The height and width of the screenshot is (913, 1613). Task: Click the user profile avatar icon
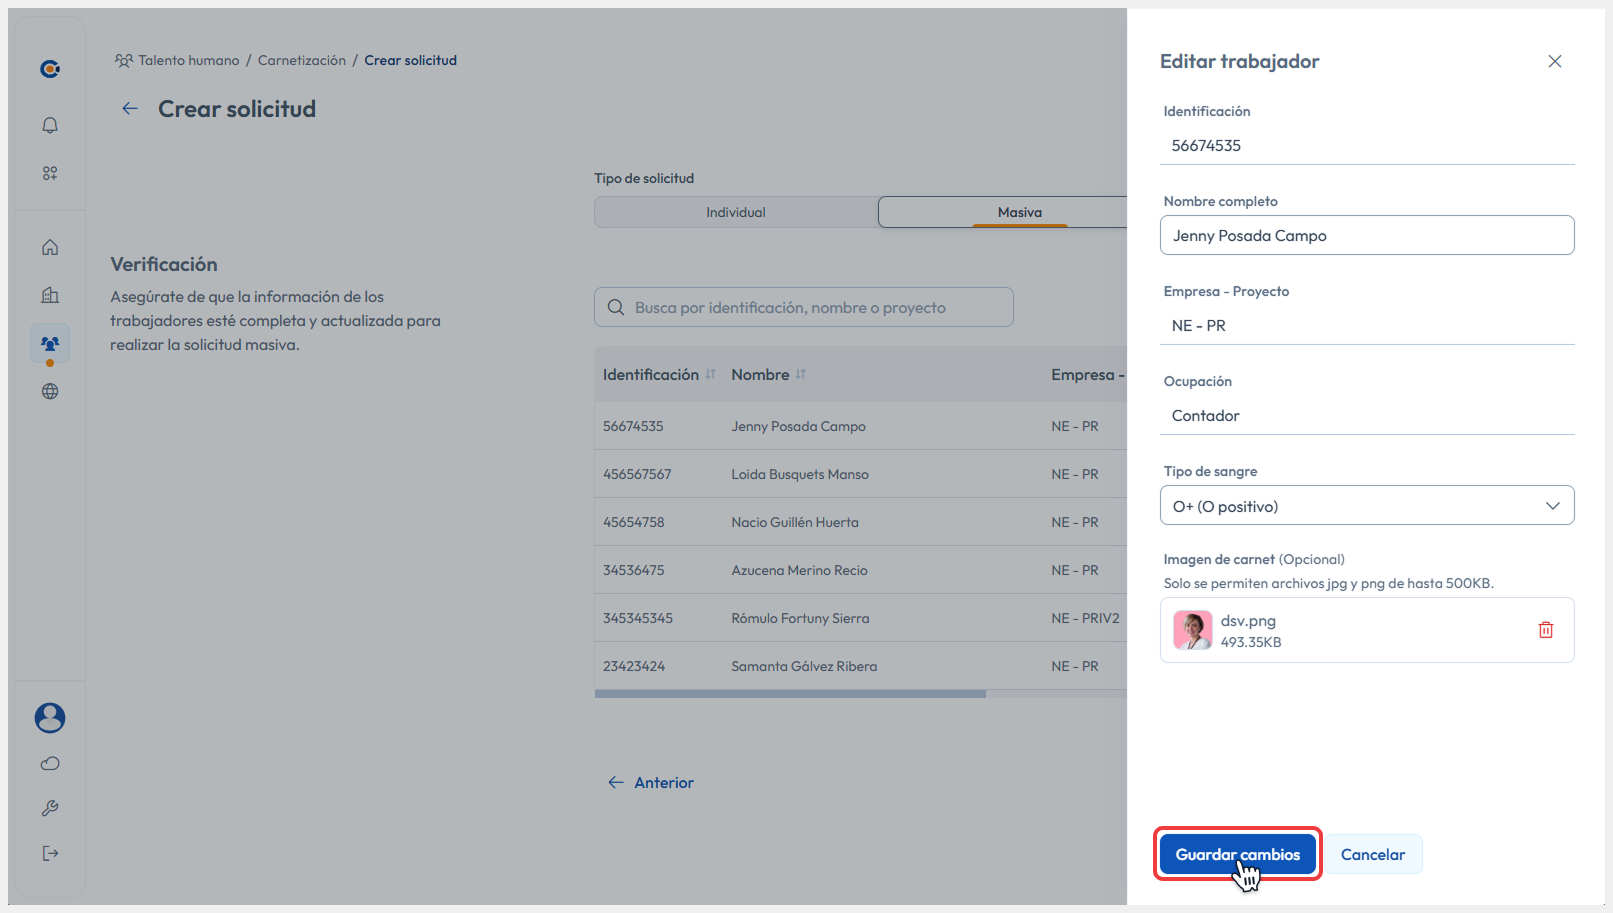click(x=50, y=717)
